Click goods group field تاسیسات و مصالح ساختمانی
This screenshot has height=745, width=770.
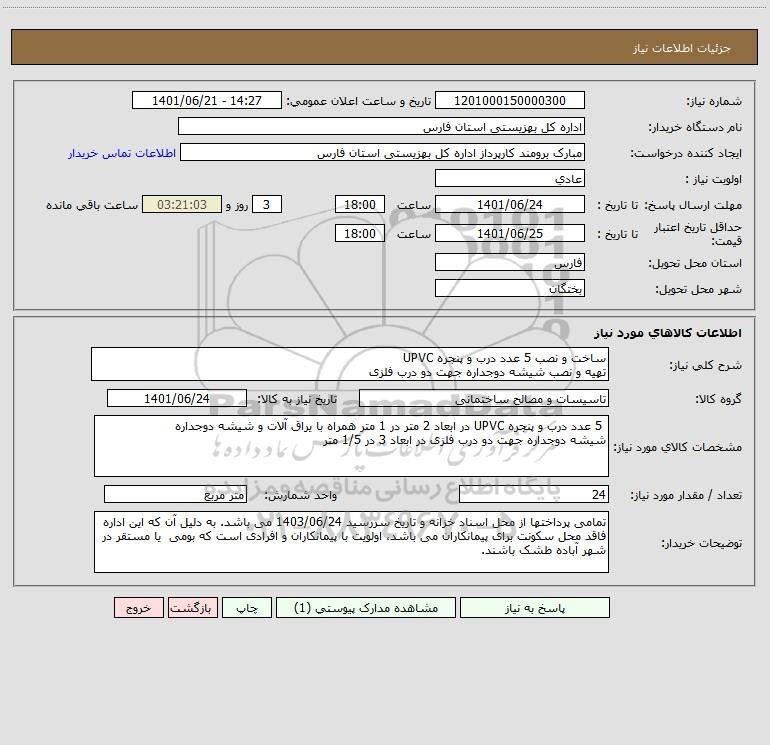click(484, 398)
